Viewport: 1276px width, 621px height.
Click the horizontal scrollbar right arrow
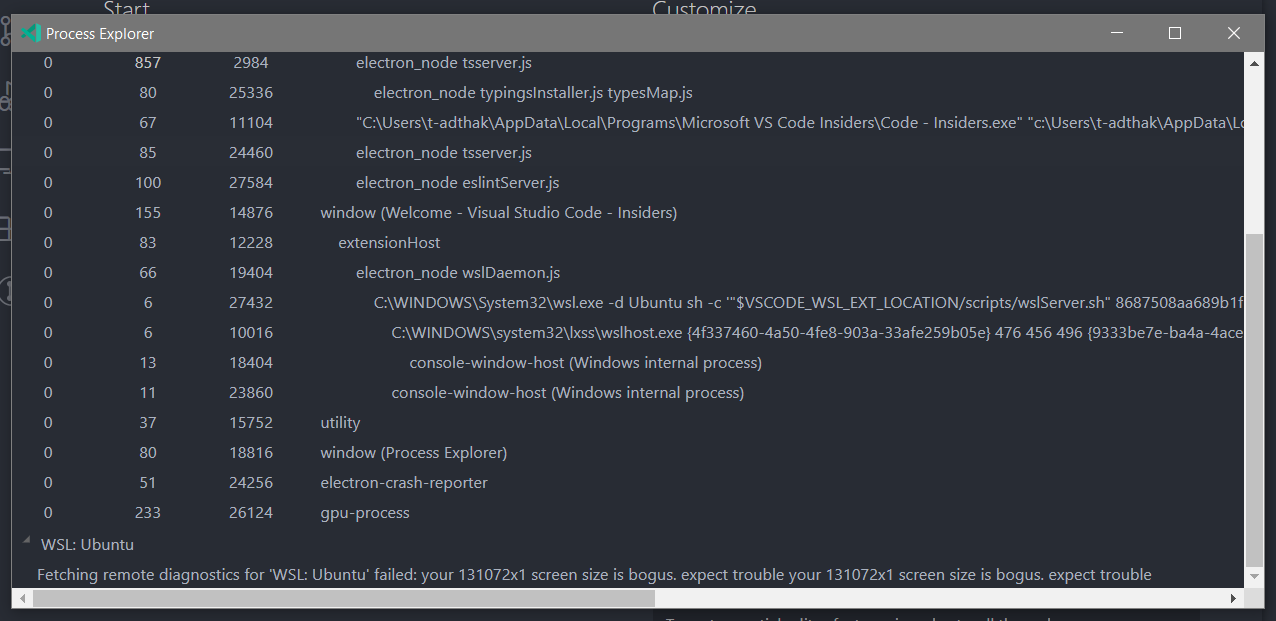tap(1235, 598)
